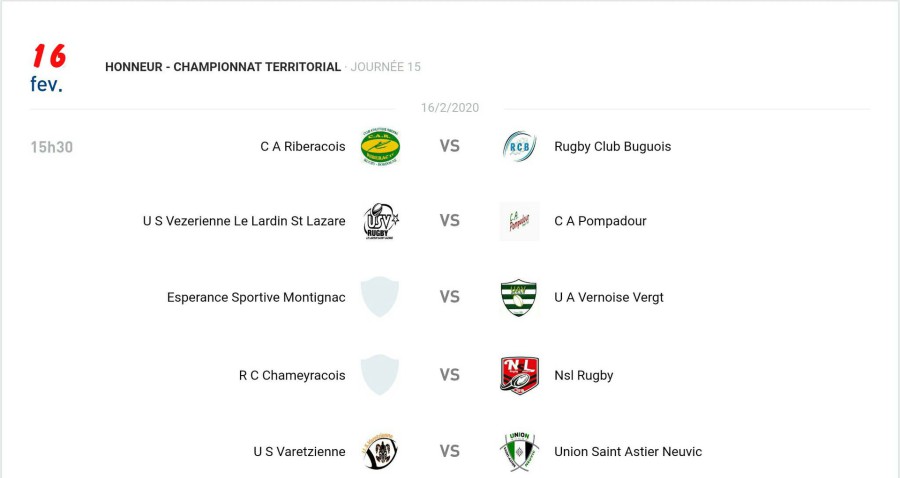Click the U S Varetzienne club crest

click(380, 452)
